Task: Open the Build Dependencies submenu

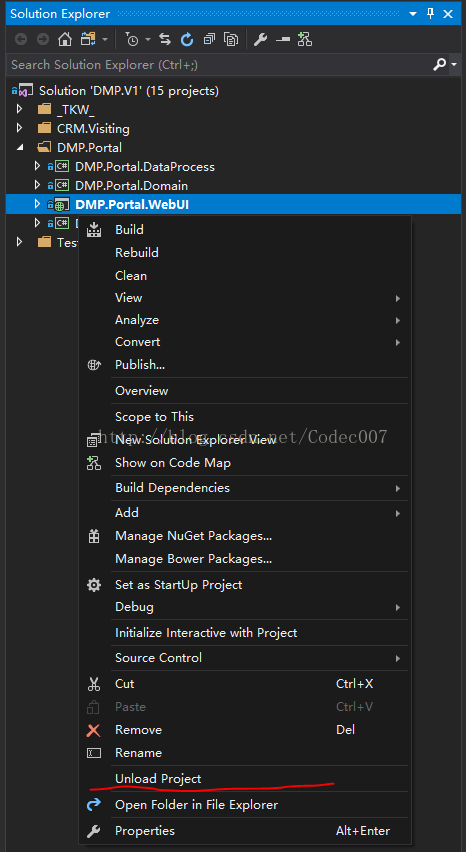Action: click(244, 488)
